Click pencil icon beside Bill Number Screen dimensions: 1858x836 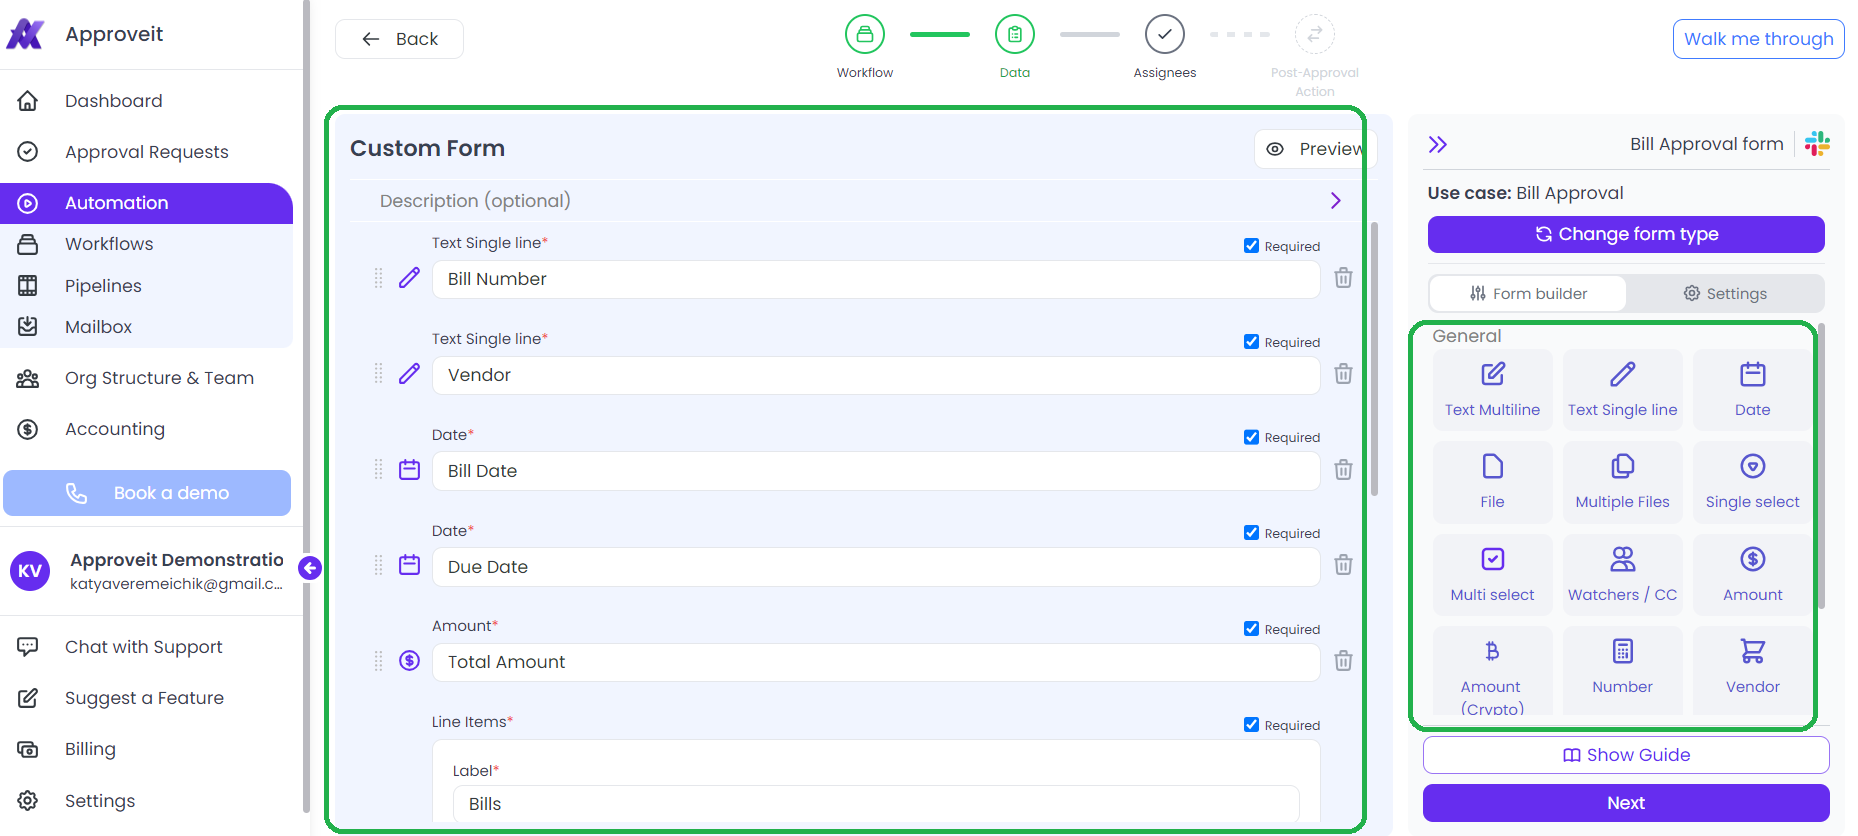(x=409, y=278)
